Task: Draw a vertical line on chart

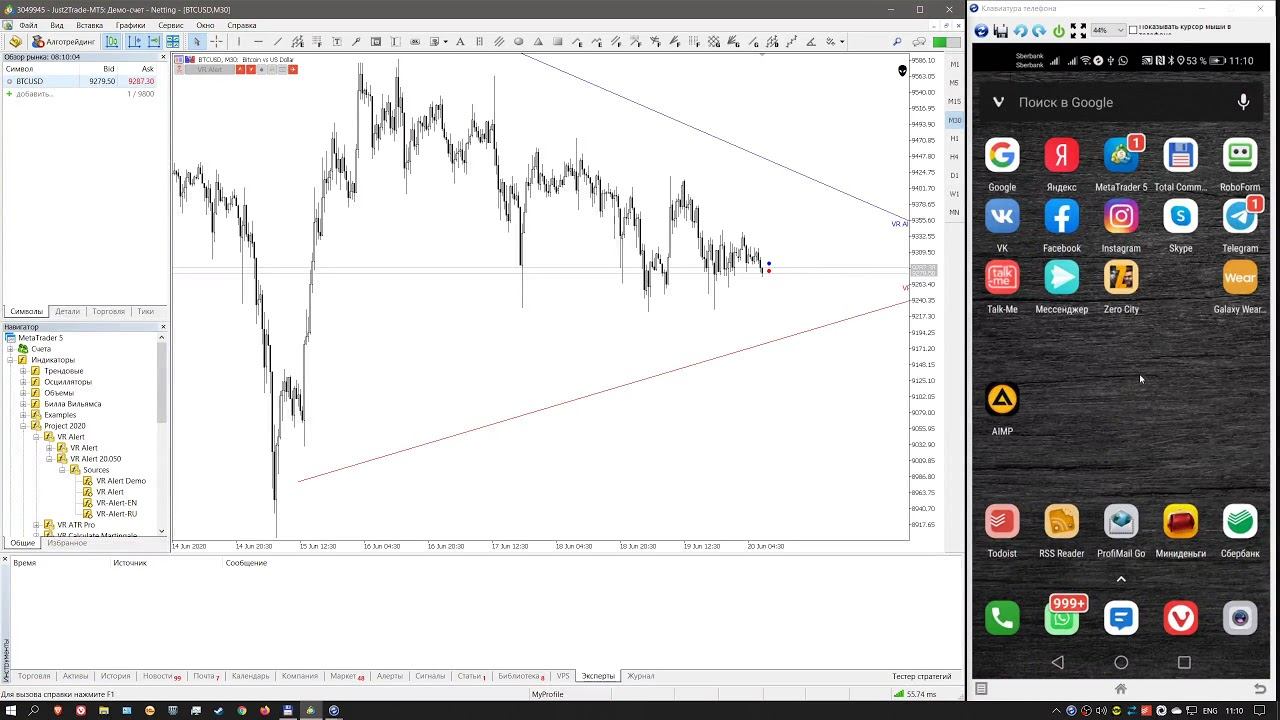Action: point(239,42)
